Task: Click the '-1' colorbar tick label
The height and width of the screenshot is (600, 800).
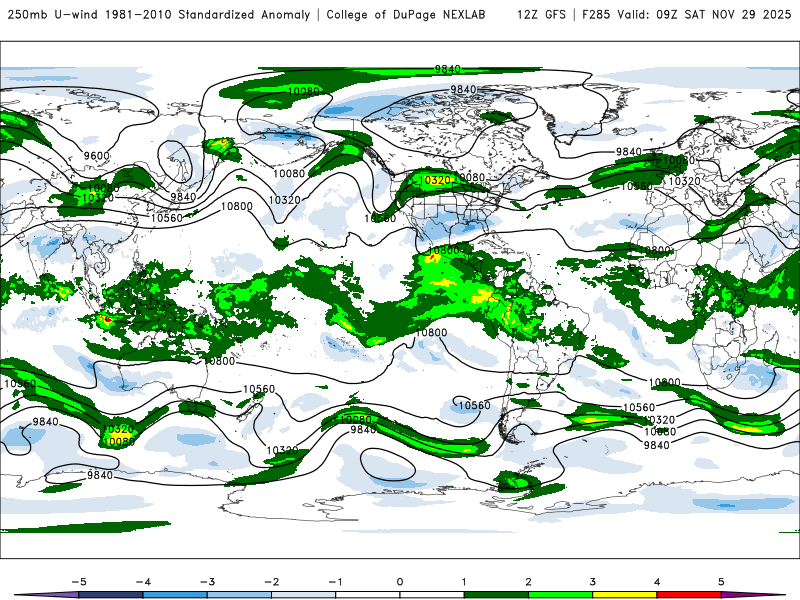Action: pos(335,582)
